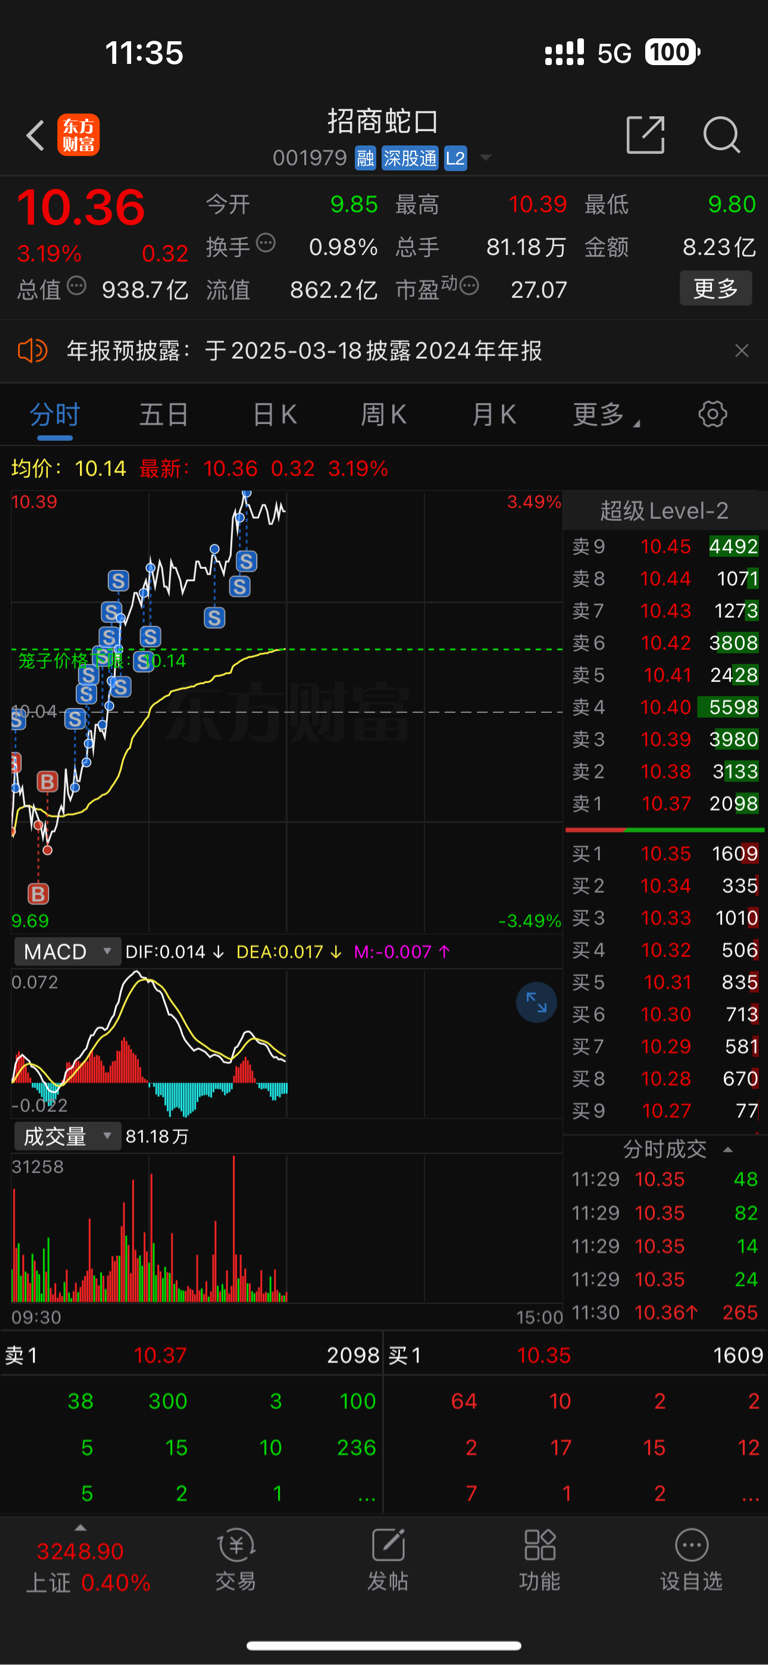The width and height of the screenshot is (768, 1665).
Task: Tap the 5G network status indicator
Action: click(x=614, y=52)
